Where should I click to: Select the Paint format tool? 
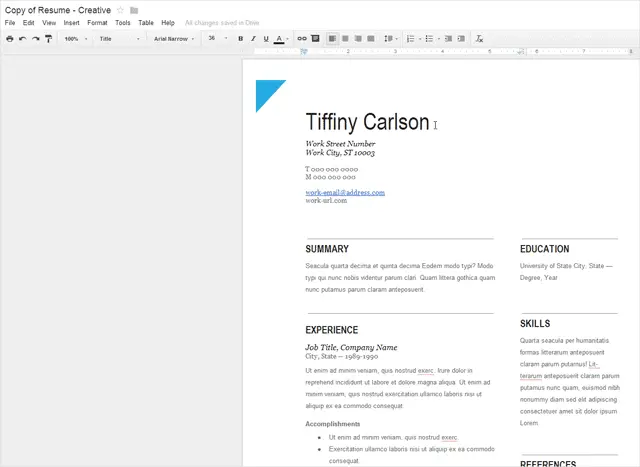(49, 39)
